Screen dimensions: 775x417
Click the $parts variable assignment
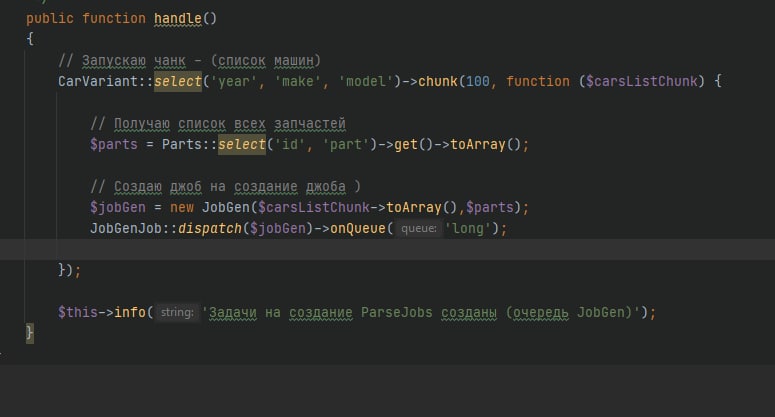[x=114, y=145]
